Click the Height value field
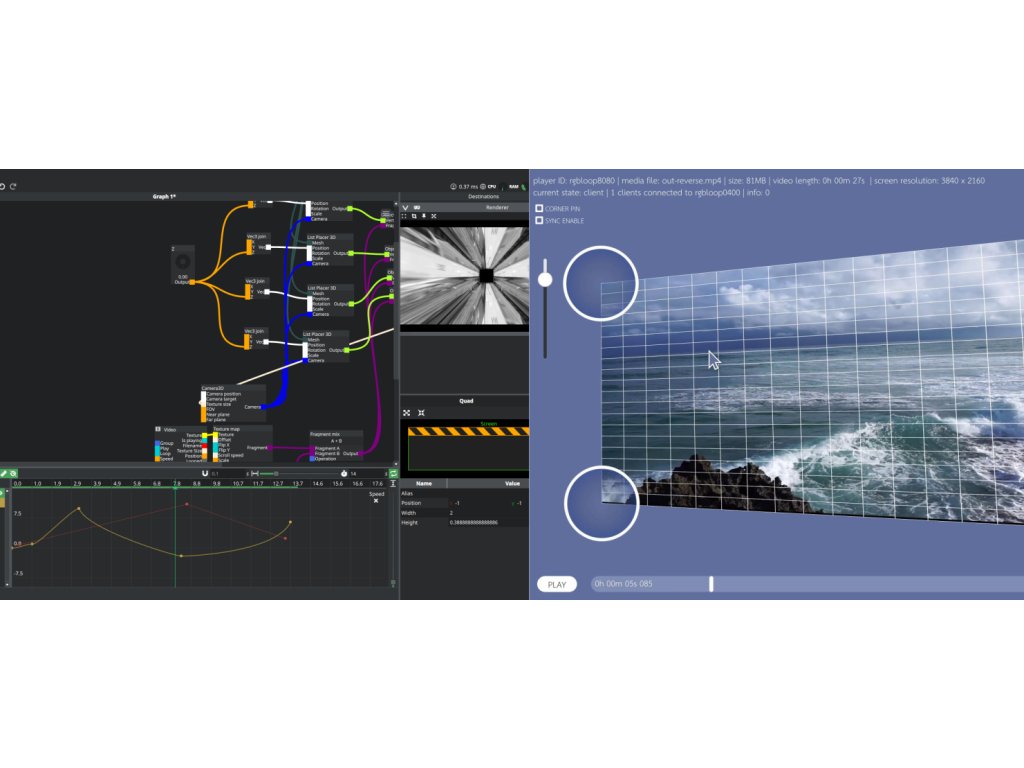Screen dimensions: 1024x768 pyautogui.click(x=487, y=522)
